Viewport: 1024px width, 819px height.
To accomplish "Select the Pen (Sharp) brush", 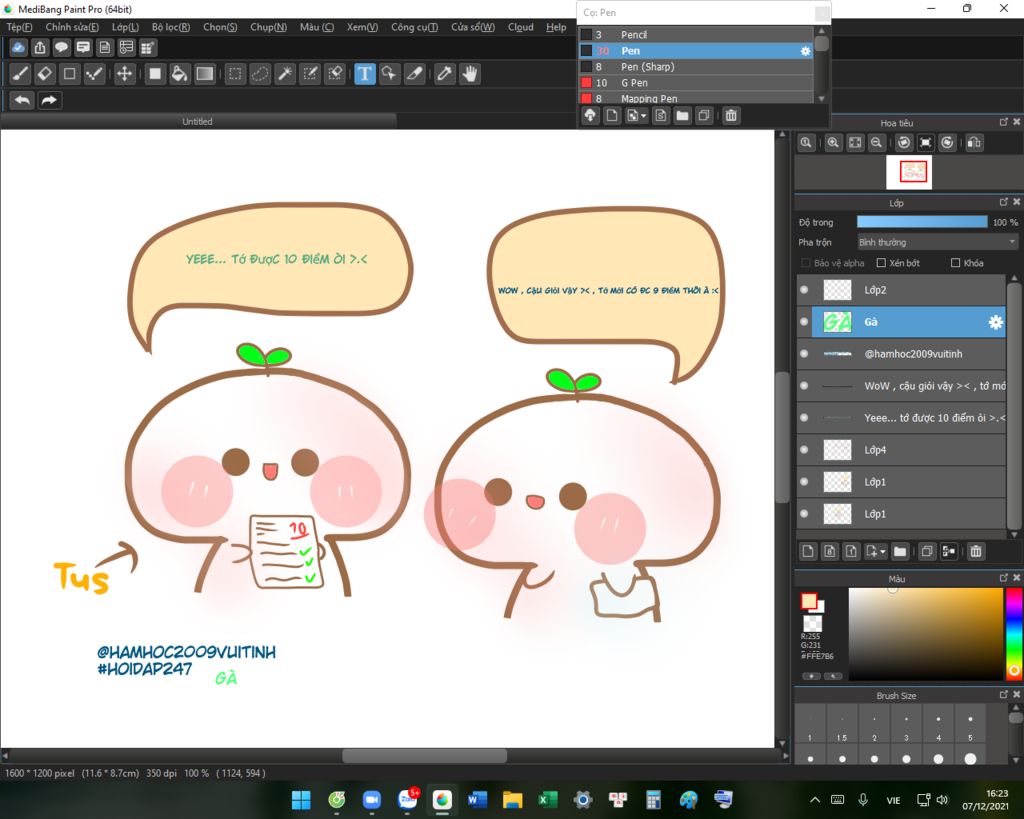I will [x=696, y=67].
